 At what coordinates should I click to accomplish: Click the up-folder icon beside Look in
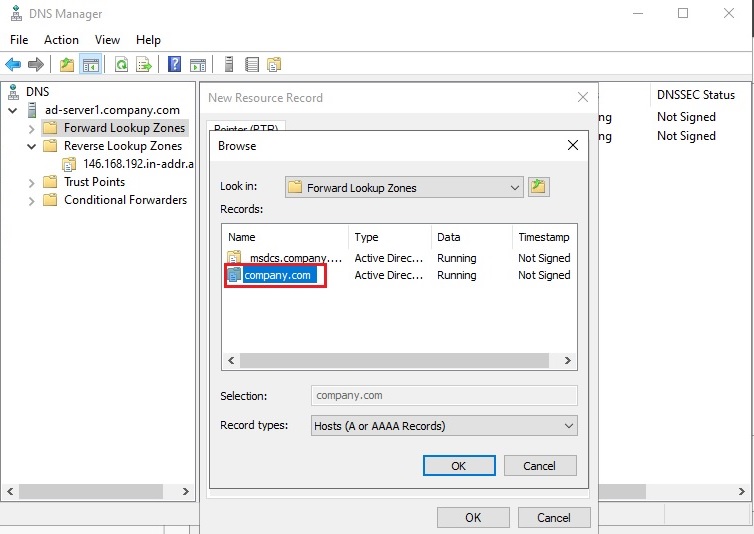539,187
